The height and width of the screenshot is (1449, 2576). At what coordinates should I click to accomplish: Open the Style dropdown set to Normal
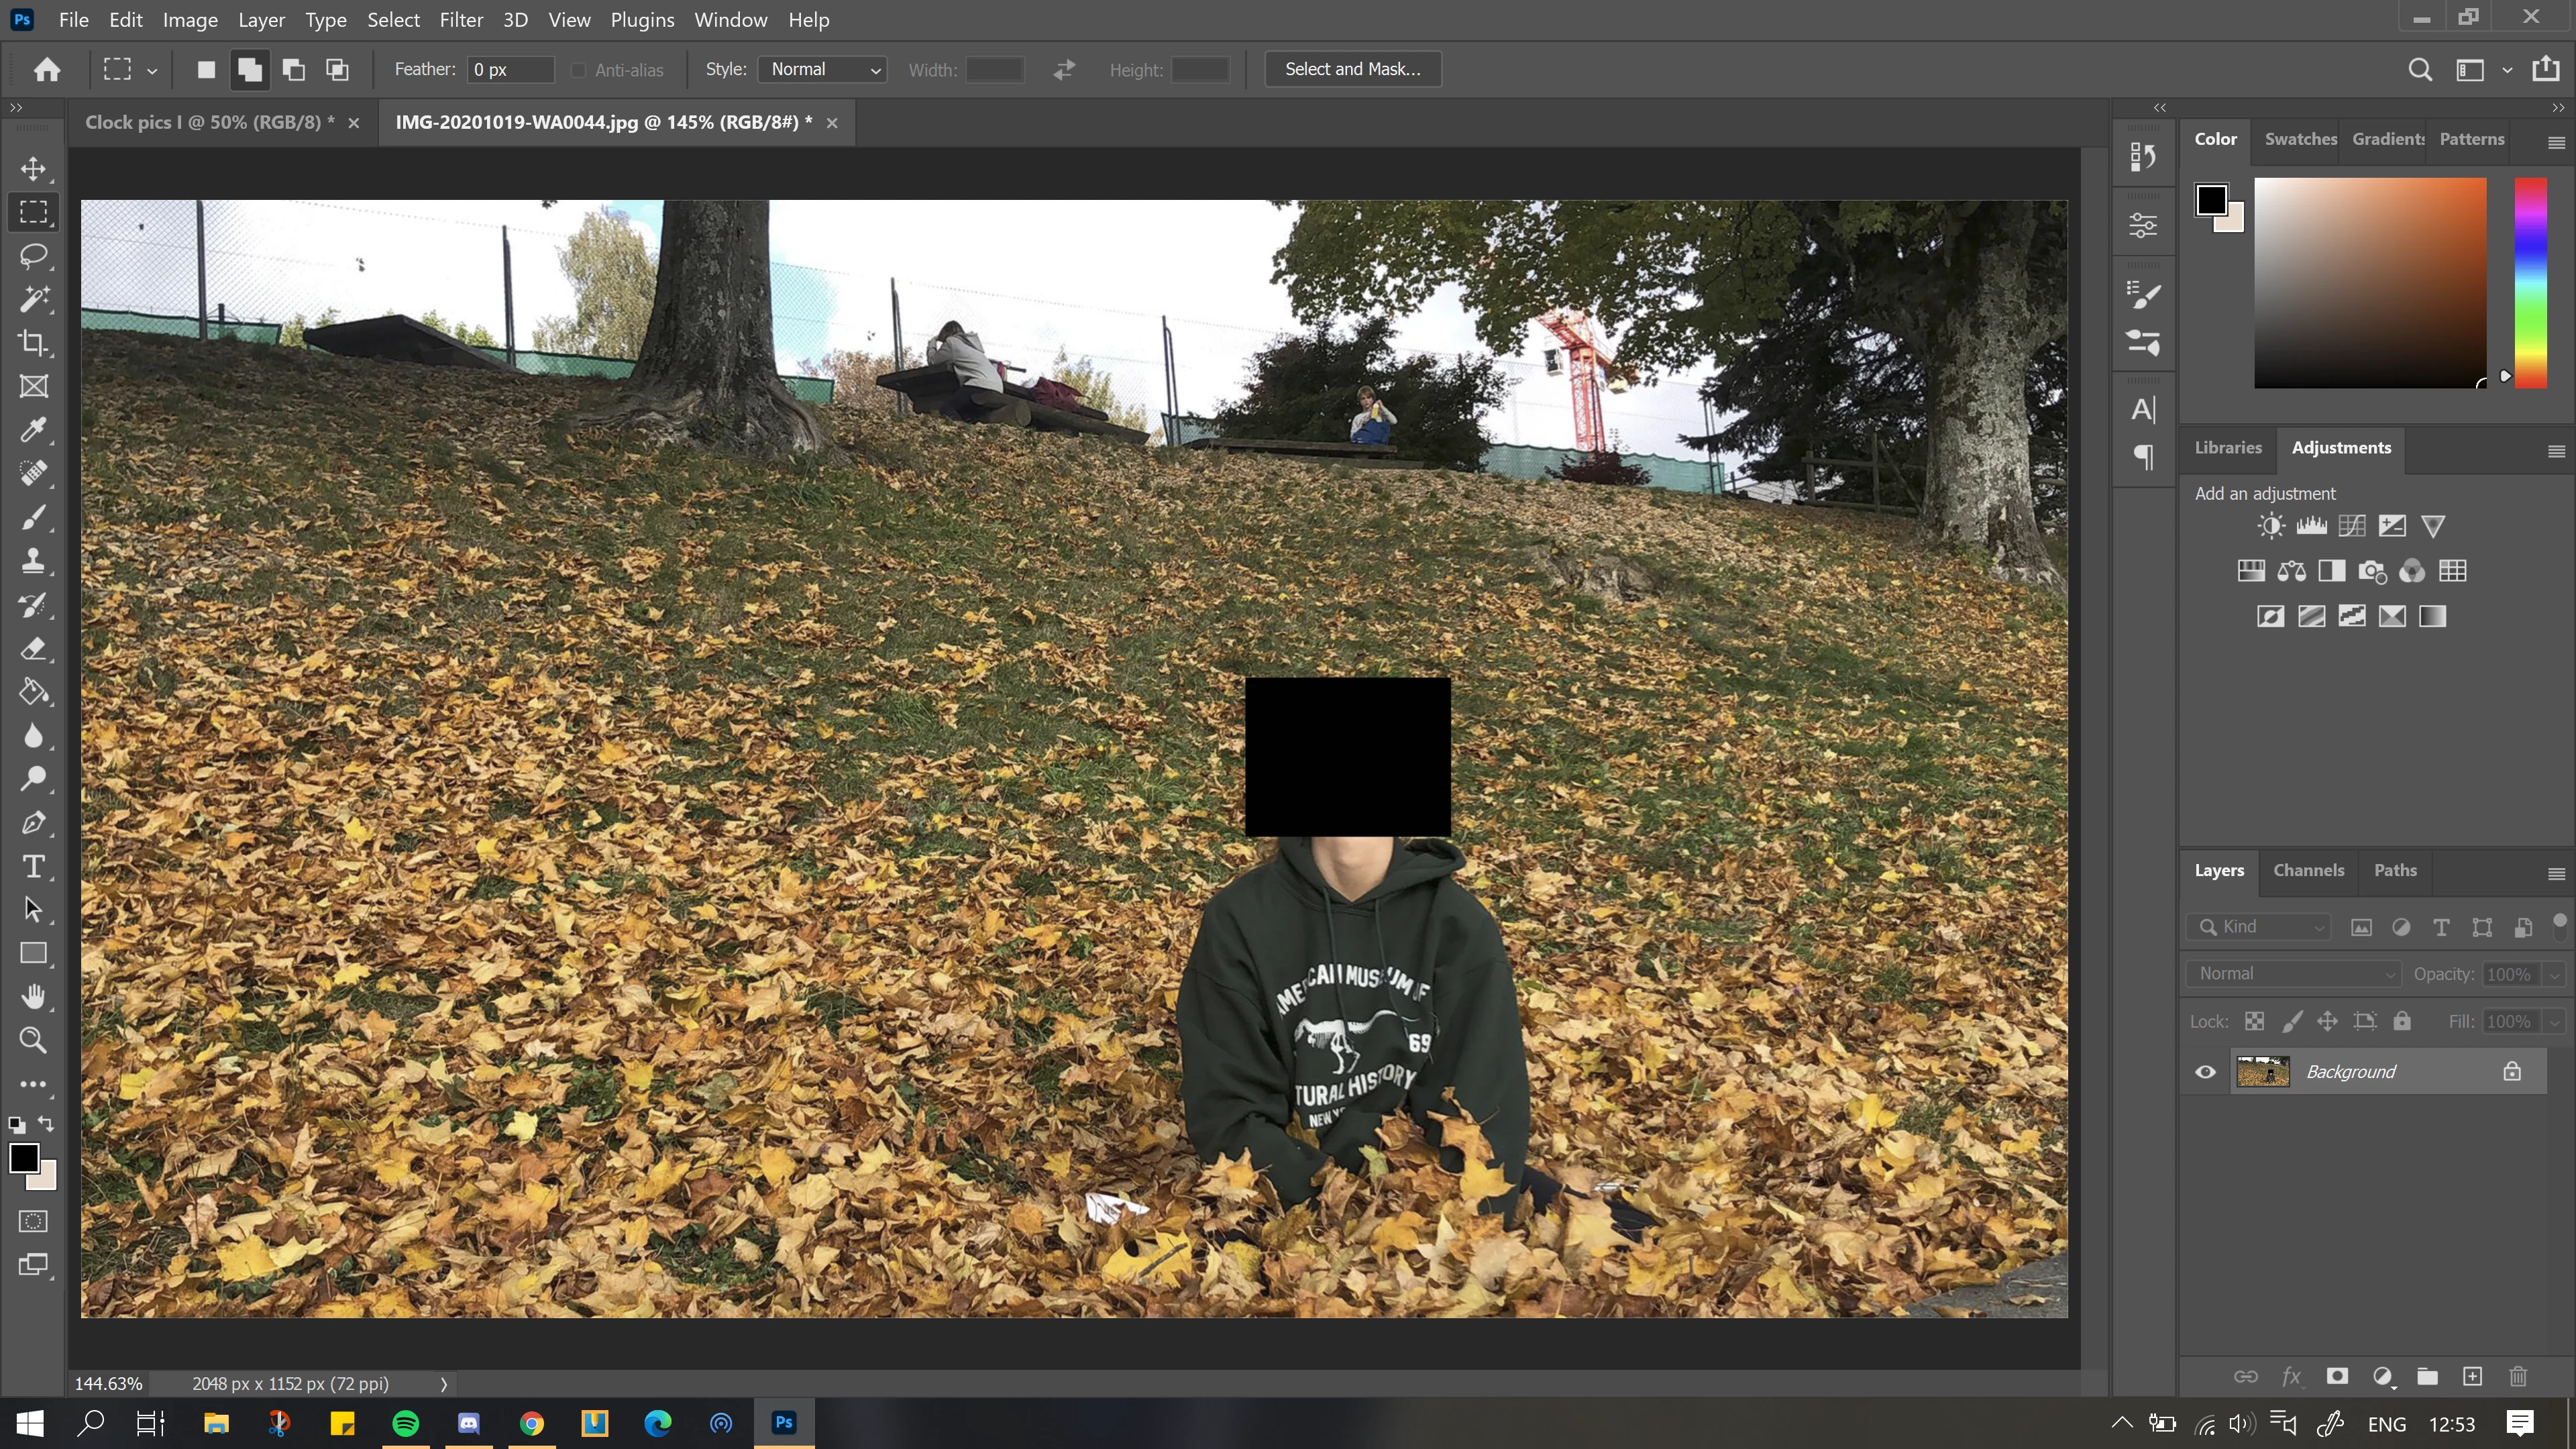tap(823, 69)
